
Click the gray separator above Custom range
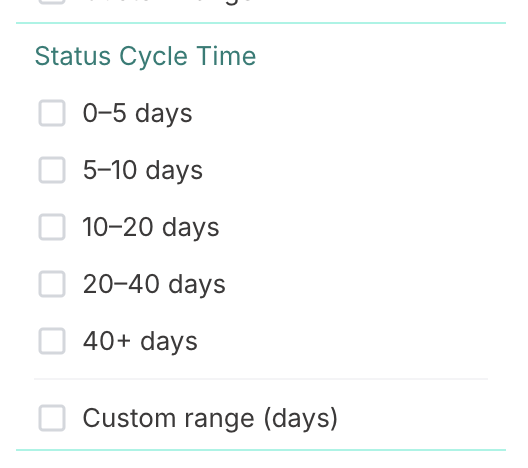(261, 379)
